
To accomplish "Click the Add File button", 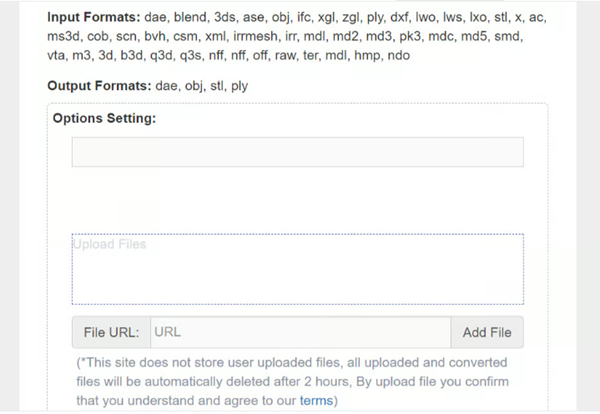I will [487, 332].
